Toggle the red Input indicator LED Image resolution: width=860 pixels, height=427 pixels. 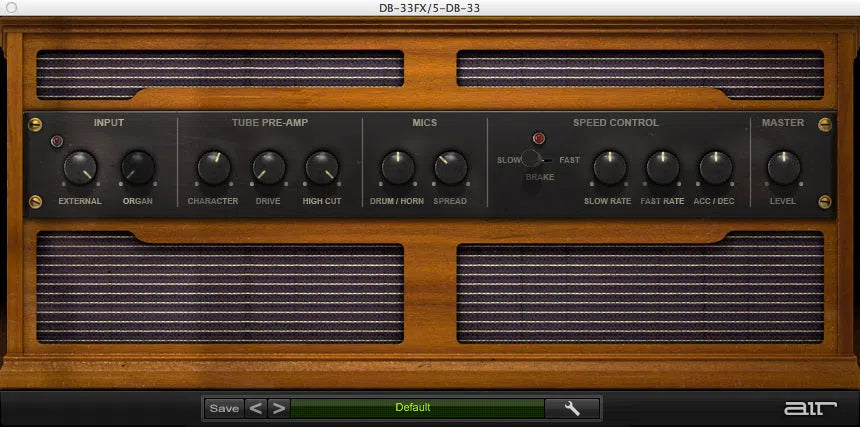57,141
